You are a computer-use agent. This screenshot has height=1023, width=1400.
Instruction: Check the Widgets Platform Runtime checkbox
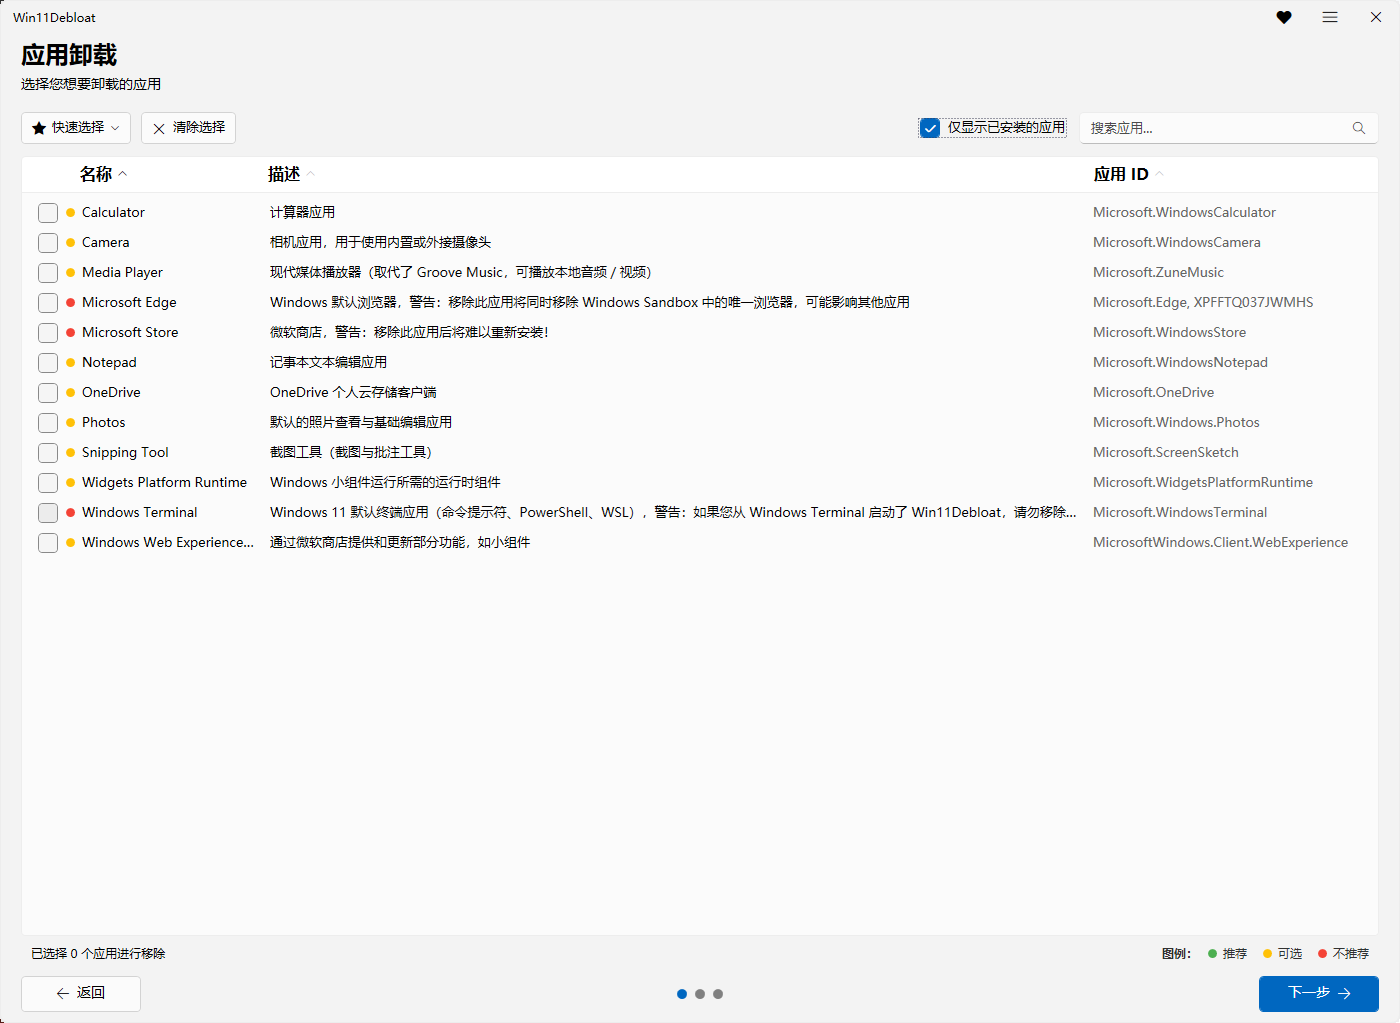click(x=48, y=483)
